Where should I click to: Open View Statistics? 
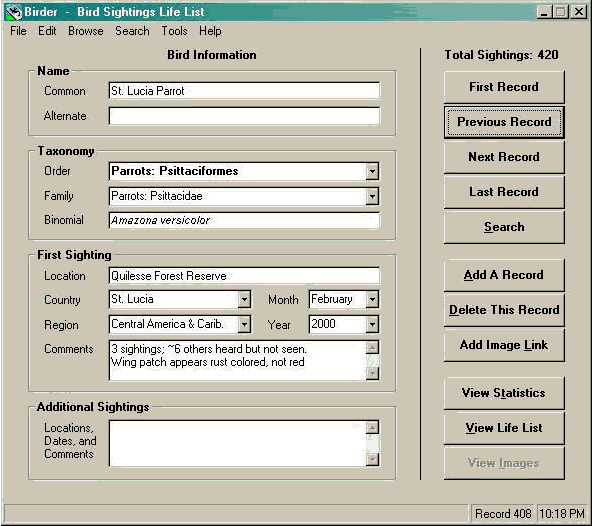point(504,393)
